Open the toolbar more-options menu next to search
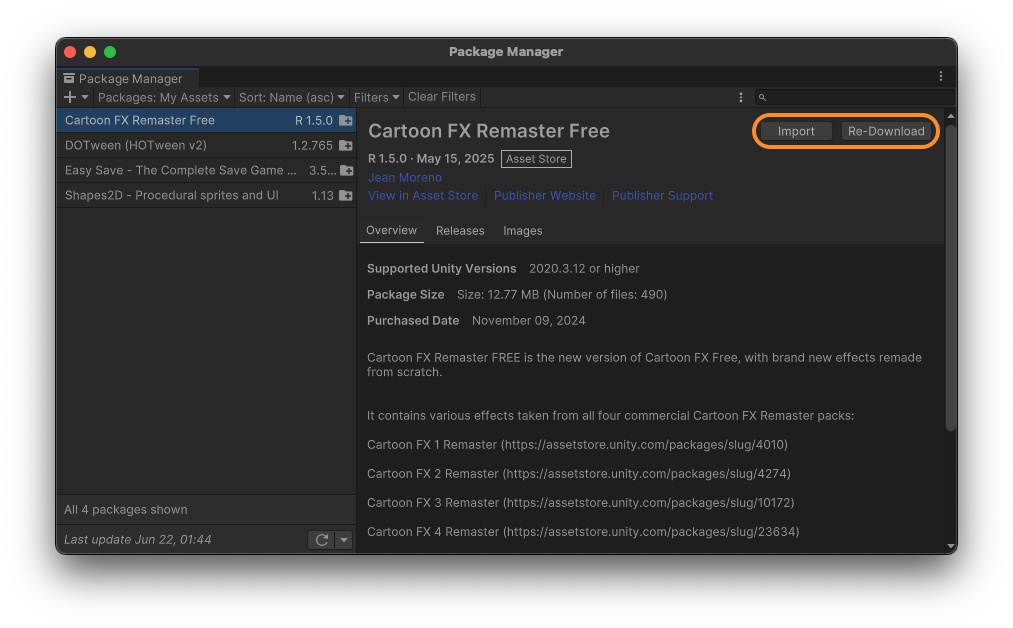1013x628 pixels. point(740,97)
